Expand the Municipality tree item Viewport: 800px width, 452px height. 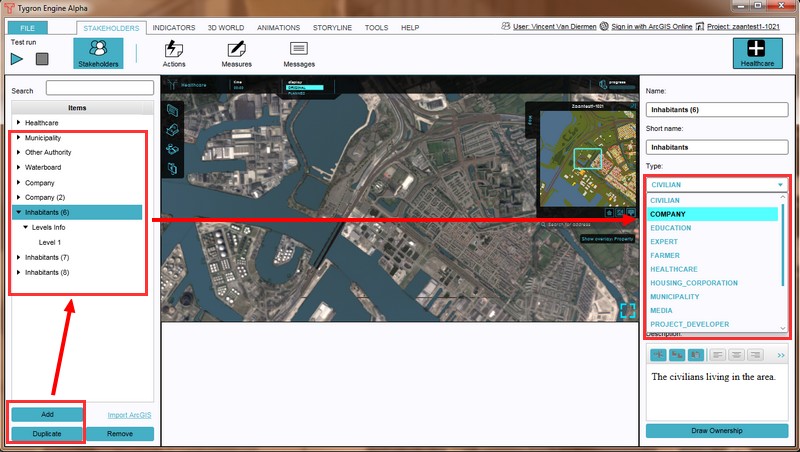click(x=19, y=137)
